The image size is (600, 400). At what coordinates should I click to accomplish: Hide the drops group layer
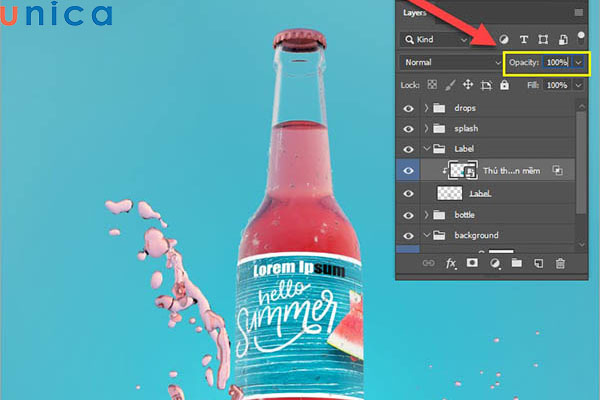coord(408,109)
